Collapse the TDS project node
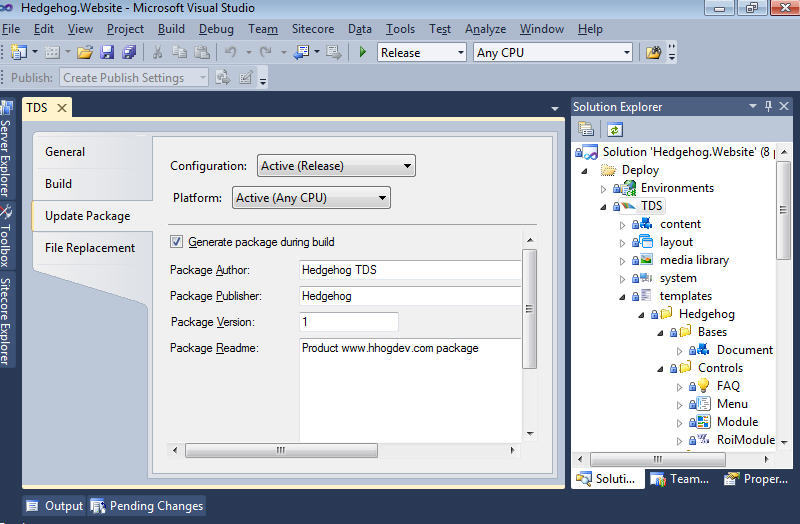The height and width of the screenshot is (524, 800). click(x=604, y=207)
